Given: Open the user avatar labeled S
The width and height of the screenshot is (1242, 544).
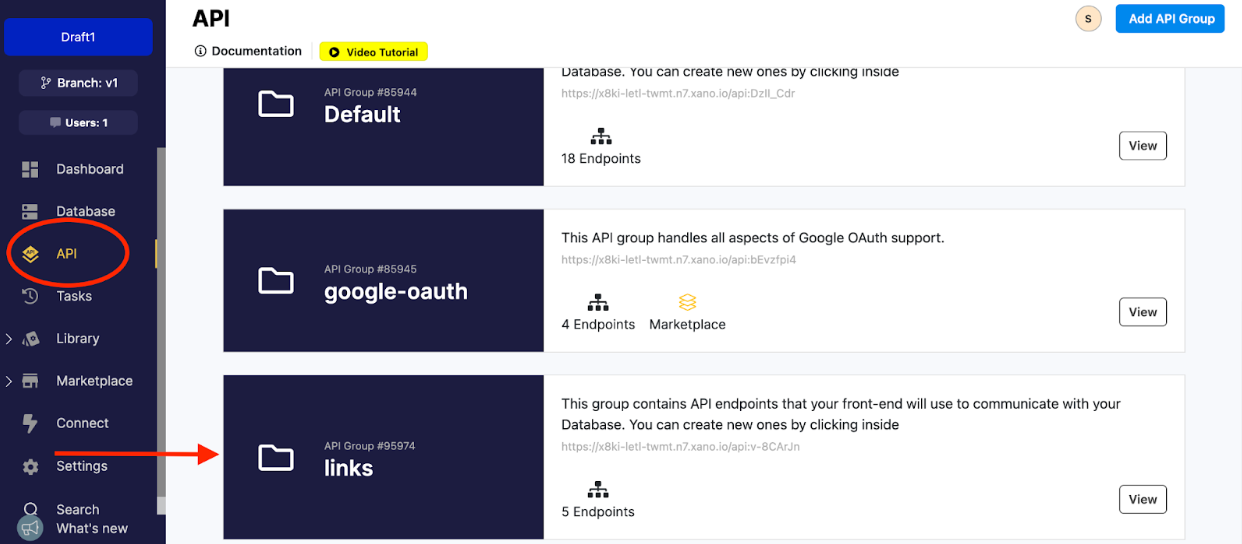Looking at the screenshot, I should pyautogui.click(x=1087, y=19).
